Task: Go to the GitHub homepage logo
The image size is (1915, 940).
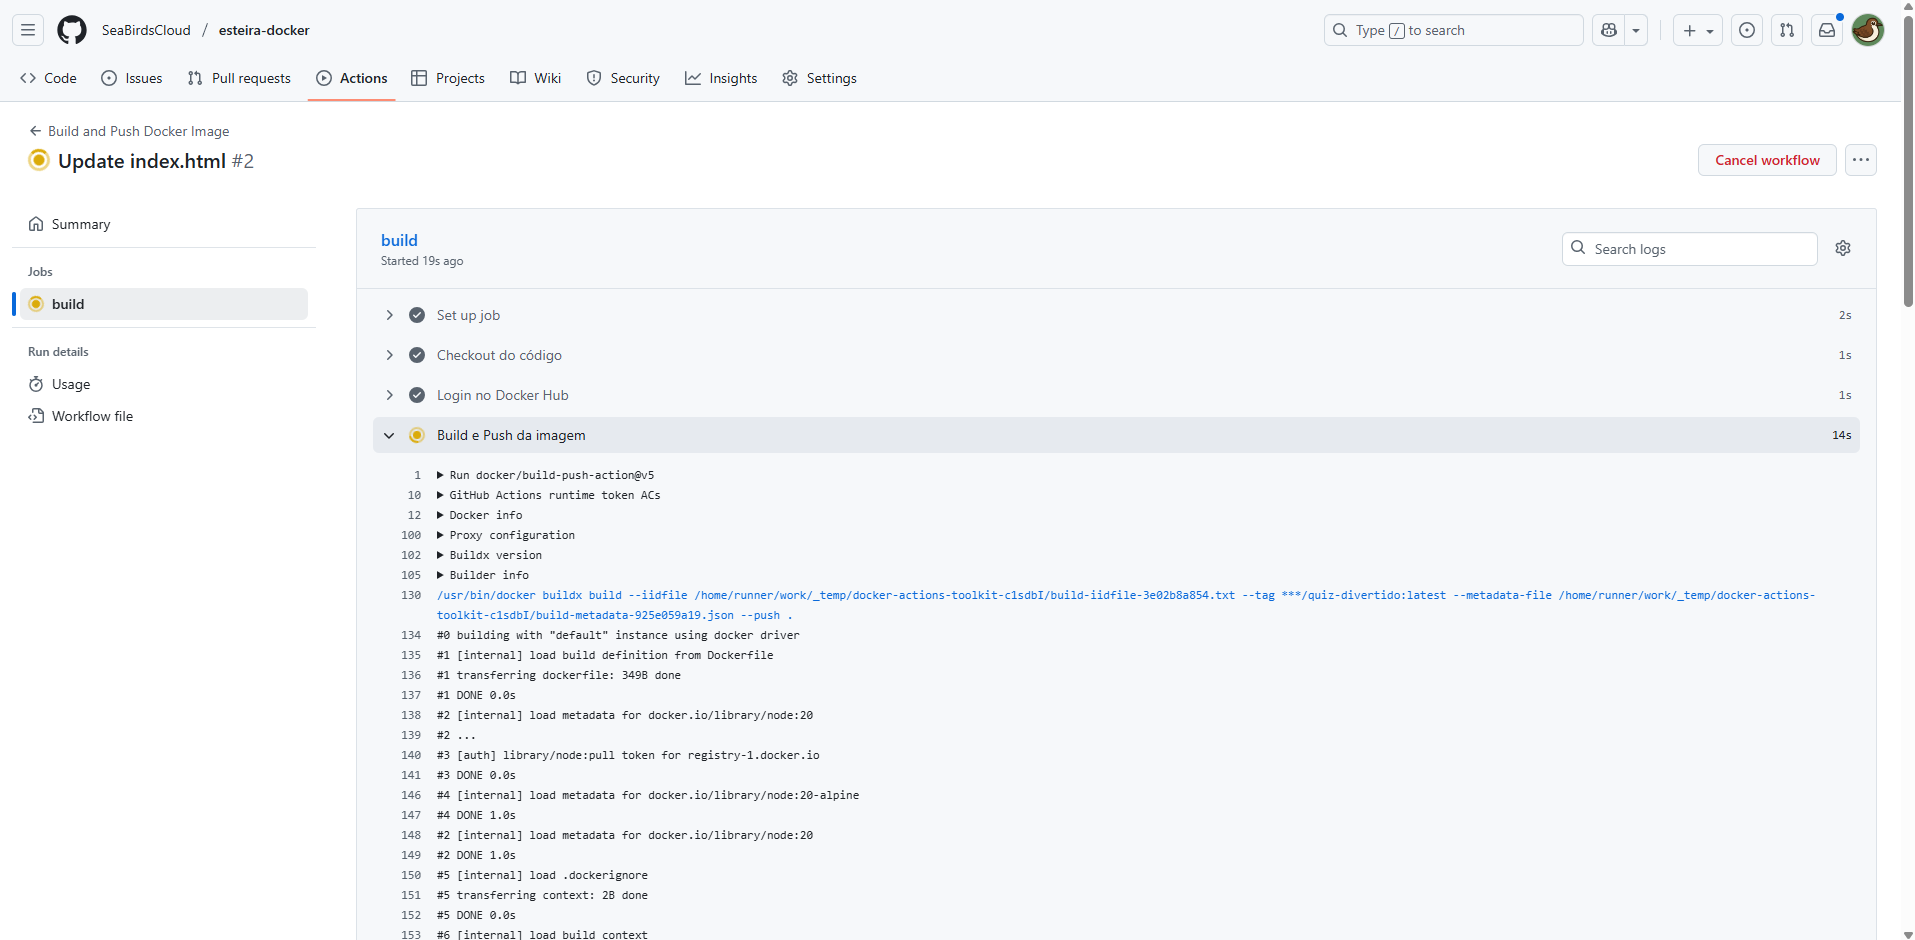Action: click(x=72, y=30)
